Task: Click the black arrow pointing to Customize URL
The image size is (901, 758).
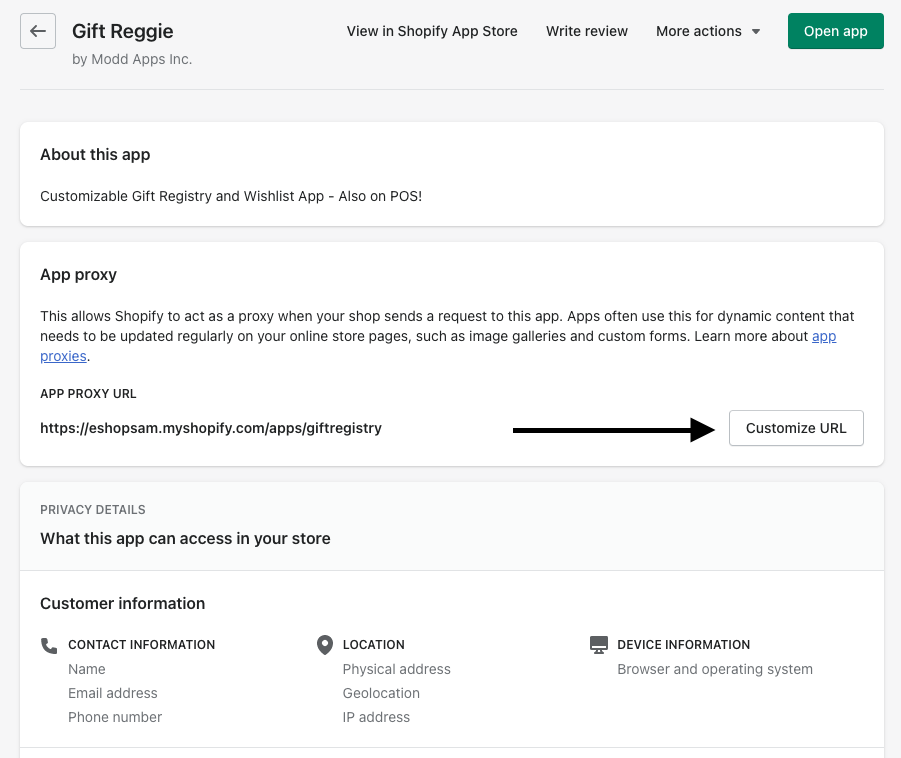Action: (613, 430)
